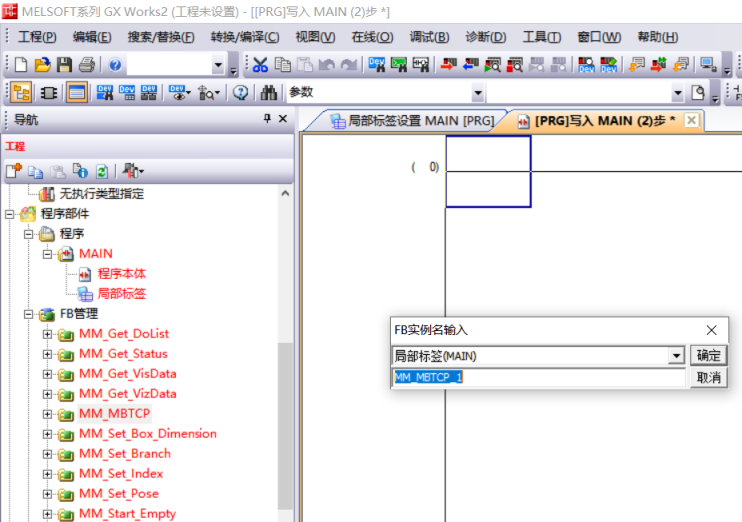Click the Write to PLC icon (red arrow)
Screen dimensions: 742x522
point(448,64)
